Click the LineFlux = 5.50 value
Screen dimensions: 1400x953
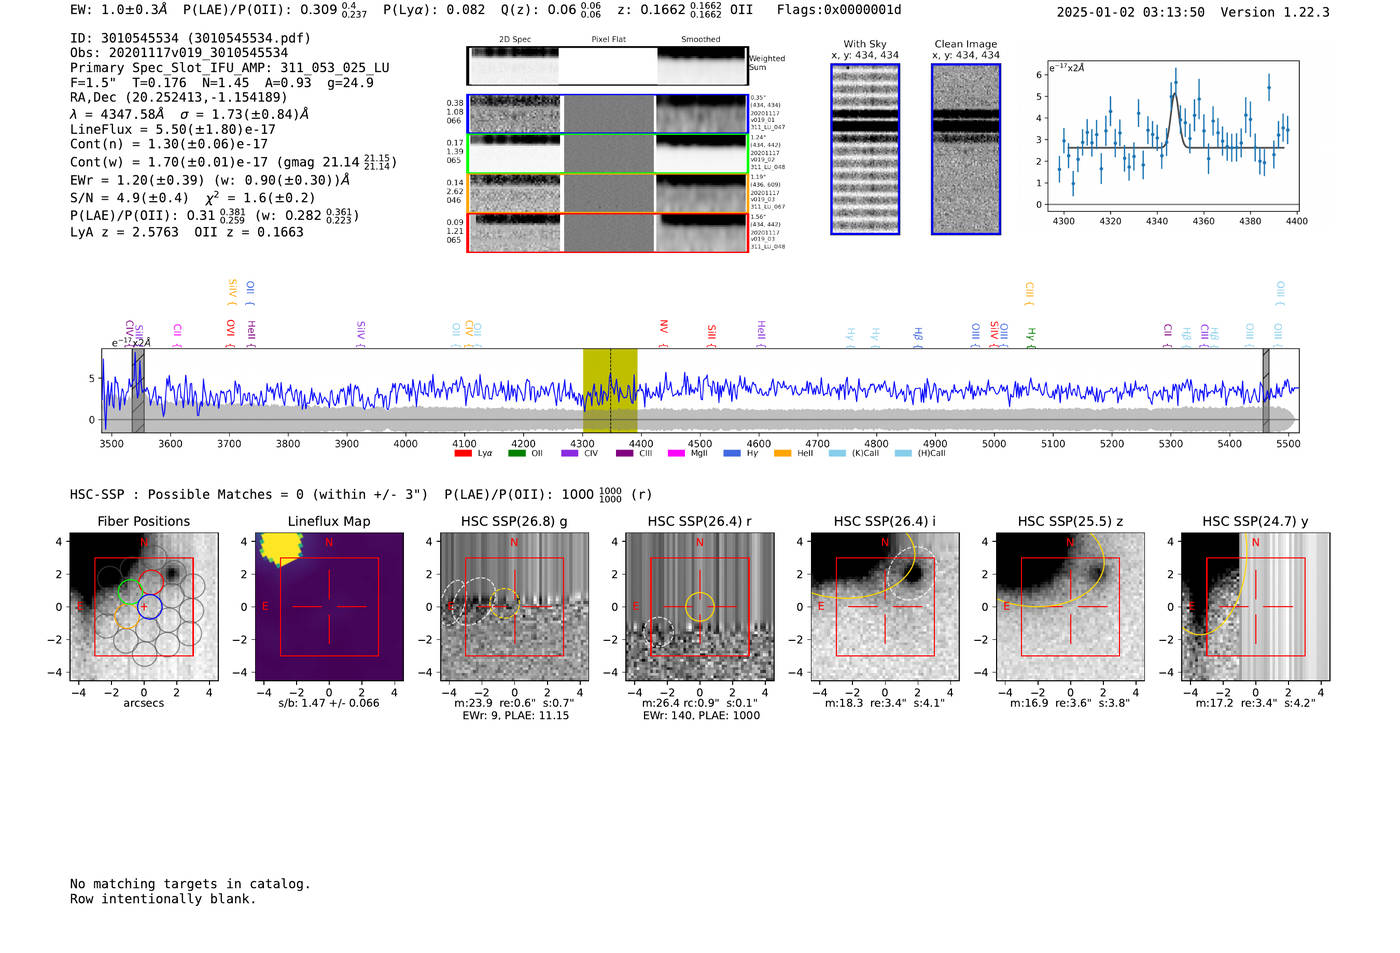(x=173, y=129)
